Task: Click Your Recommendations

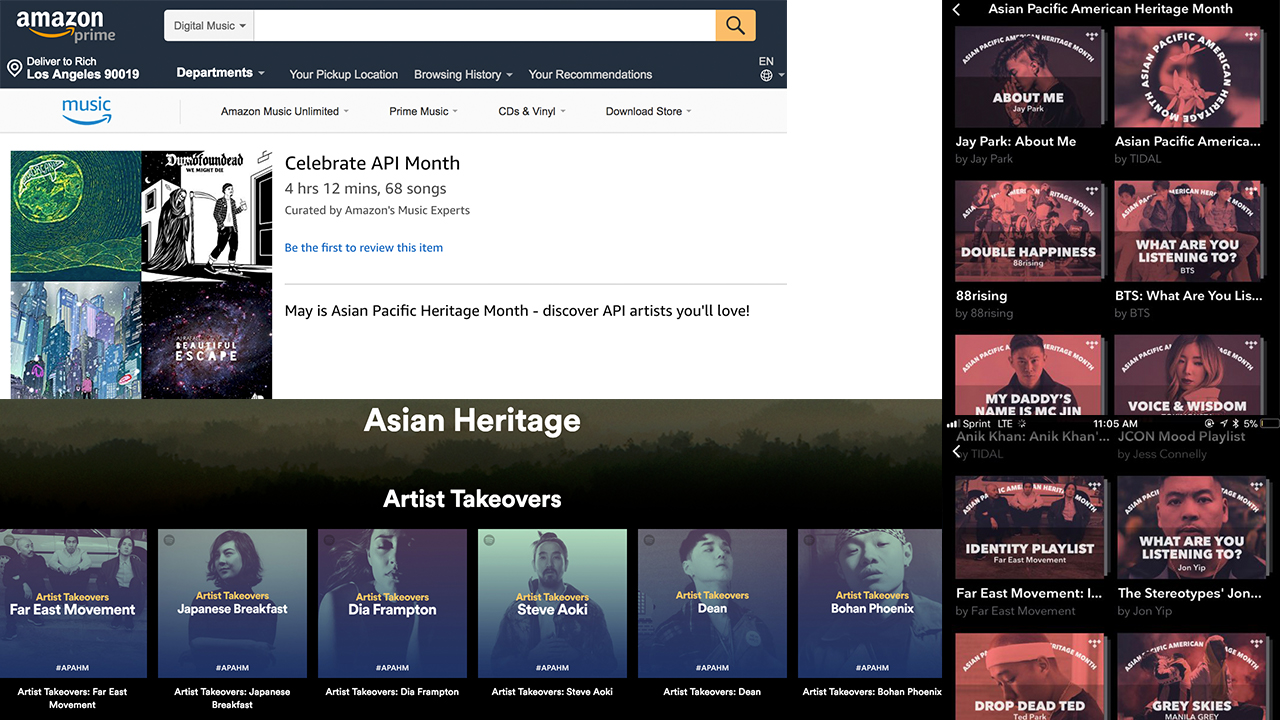Action: click(590, 74)
